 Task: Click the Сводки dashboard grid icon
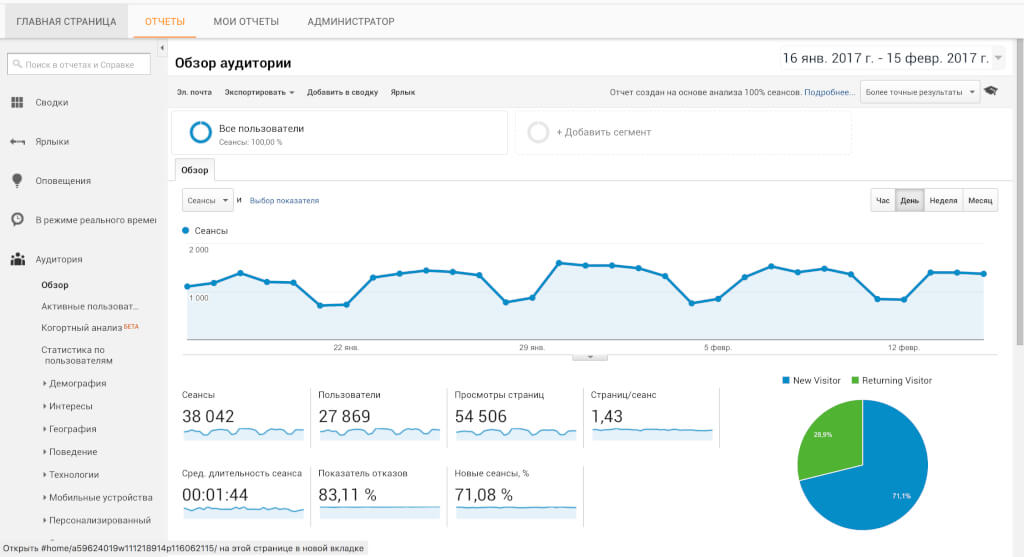tap(17, 102)
